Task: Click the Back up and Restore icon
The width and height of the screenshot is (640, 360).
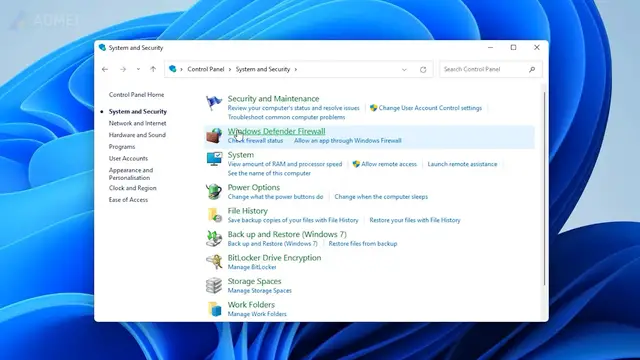Action: (x=214, y=238)
